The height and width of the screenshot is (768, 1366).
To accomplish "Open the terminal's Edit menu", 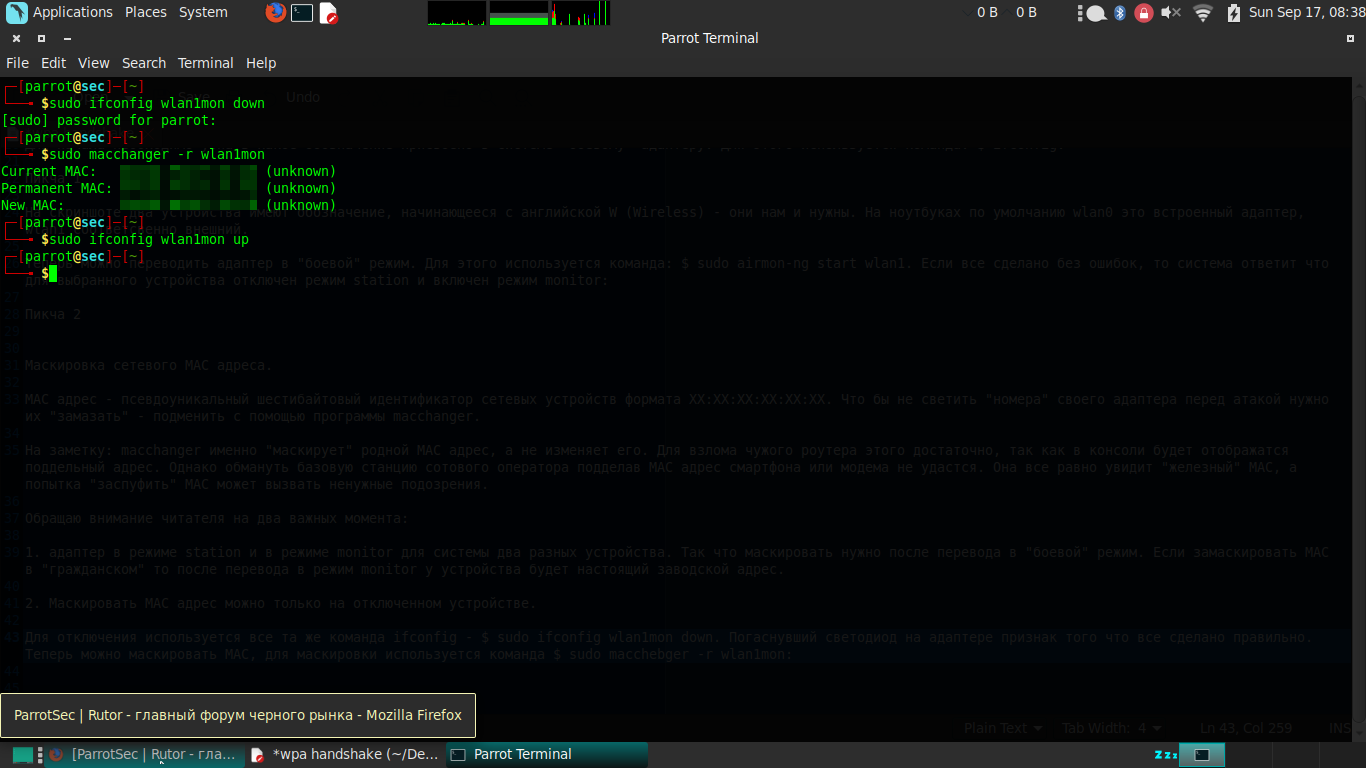I will coord(53,63).
